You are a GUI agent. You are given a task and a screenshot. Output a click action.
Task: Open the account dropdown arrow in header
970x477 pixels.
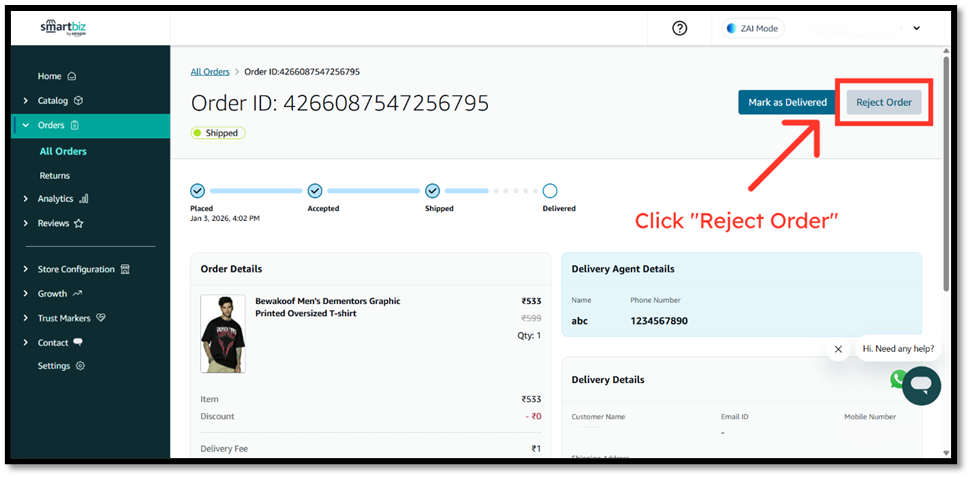(917, 28)
